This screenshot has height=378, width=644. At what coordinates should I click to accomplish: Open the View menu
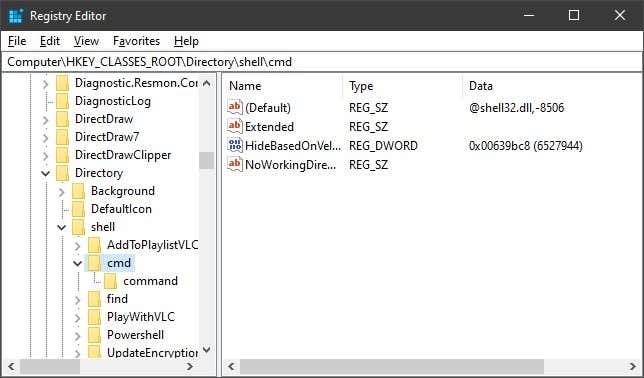(x=86, y=41)
